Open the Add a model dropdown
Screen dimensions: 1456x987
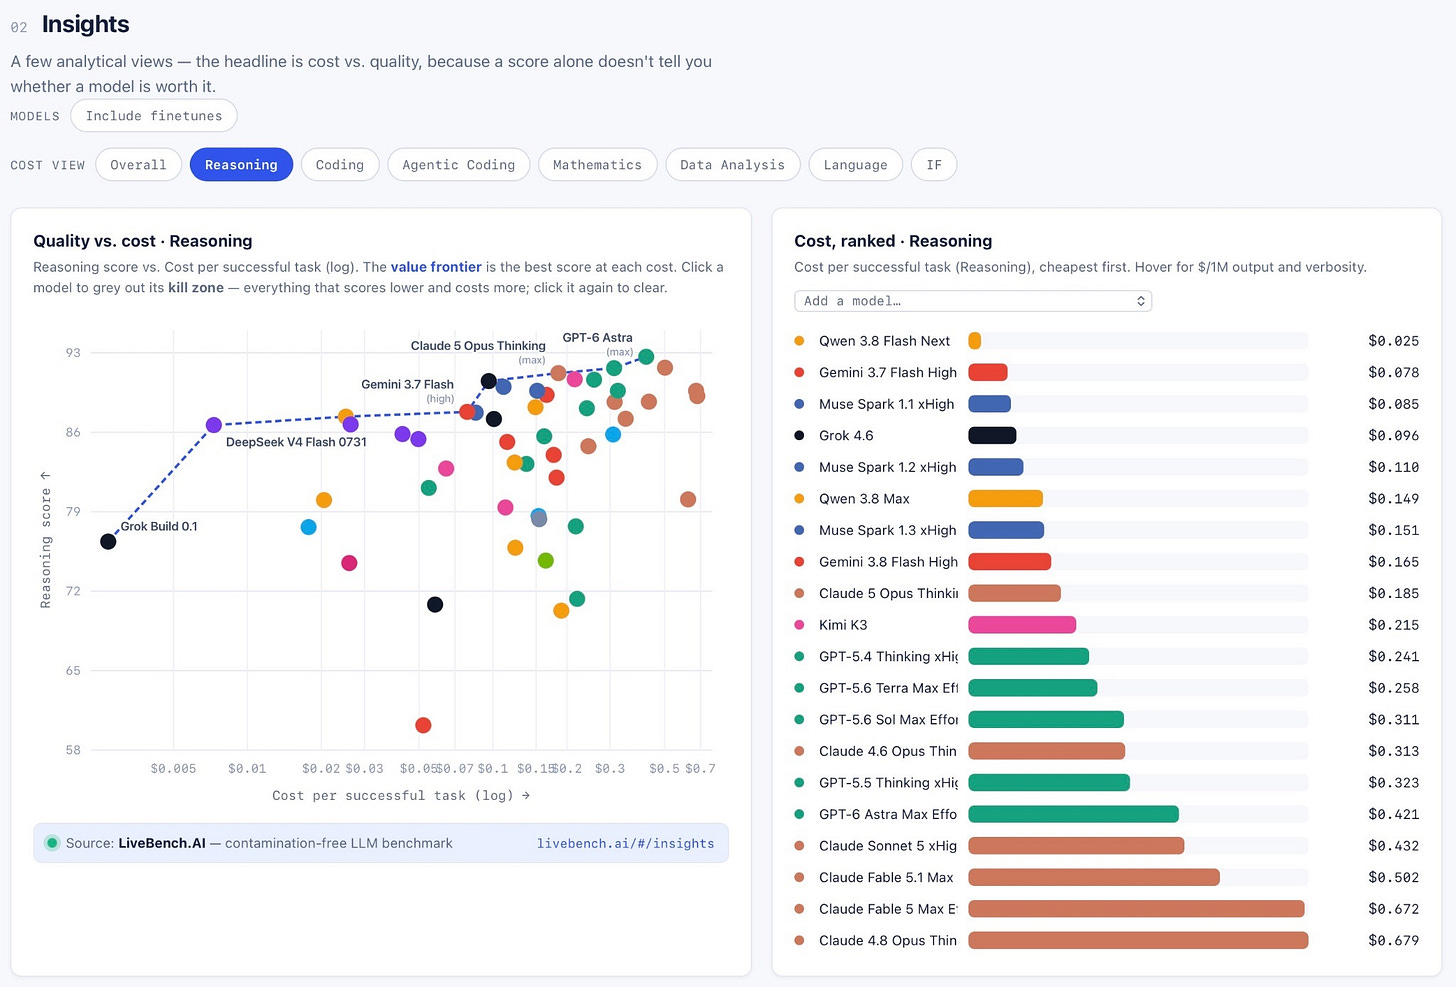click(x=973, y=301)
